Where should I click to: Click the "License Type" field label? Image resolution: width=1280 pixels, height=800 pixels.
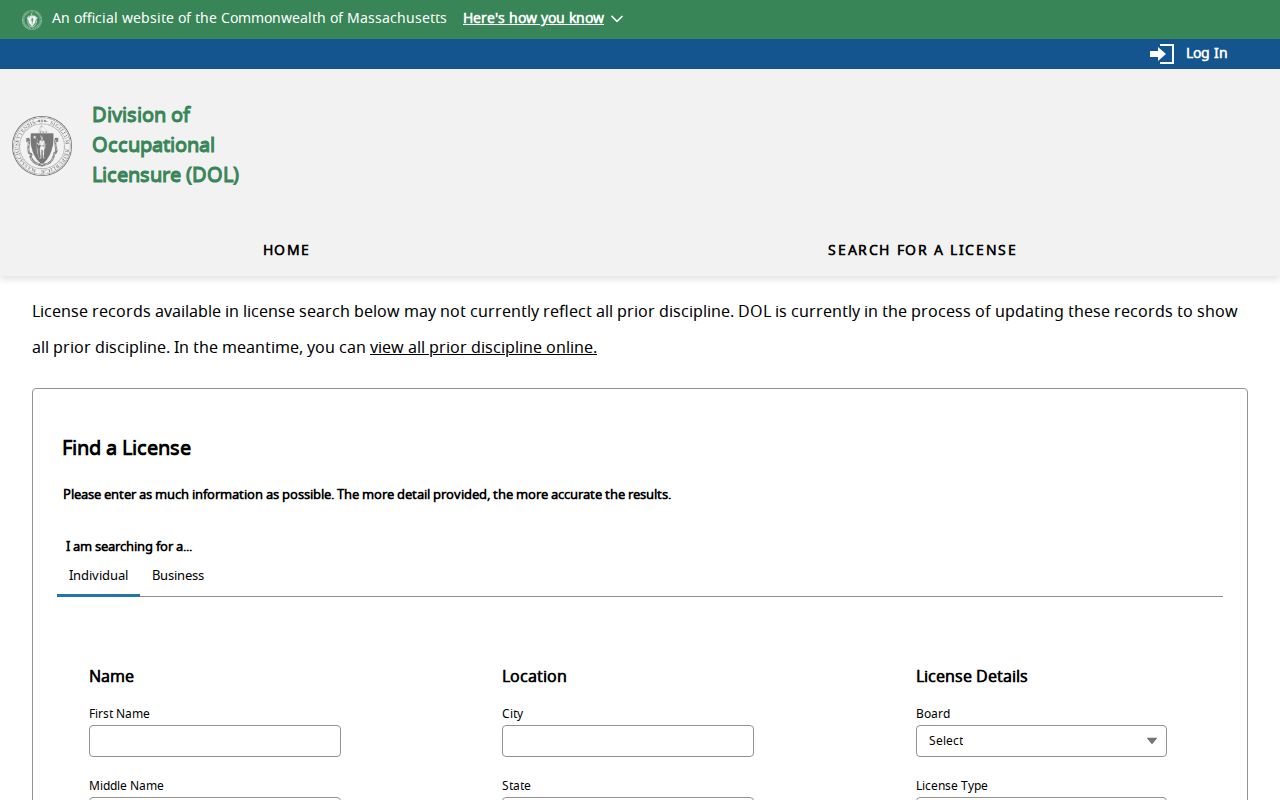click(x=952, y=786)
